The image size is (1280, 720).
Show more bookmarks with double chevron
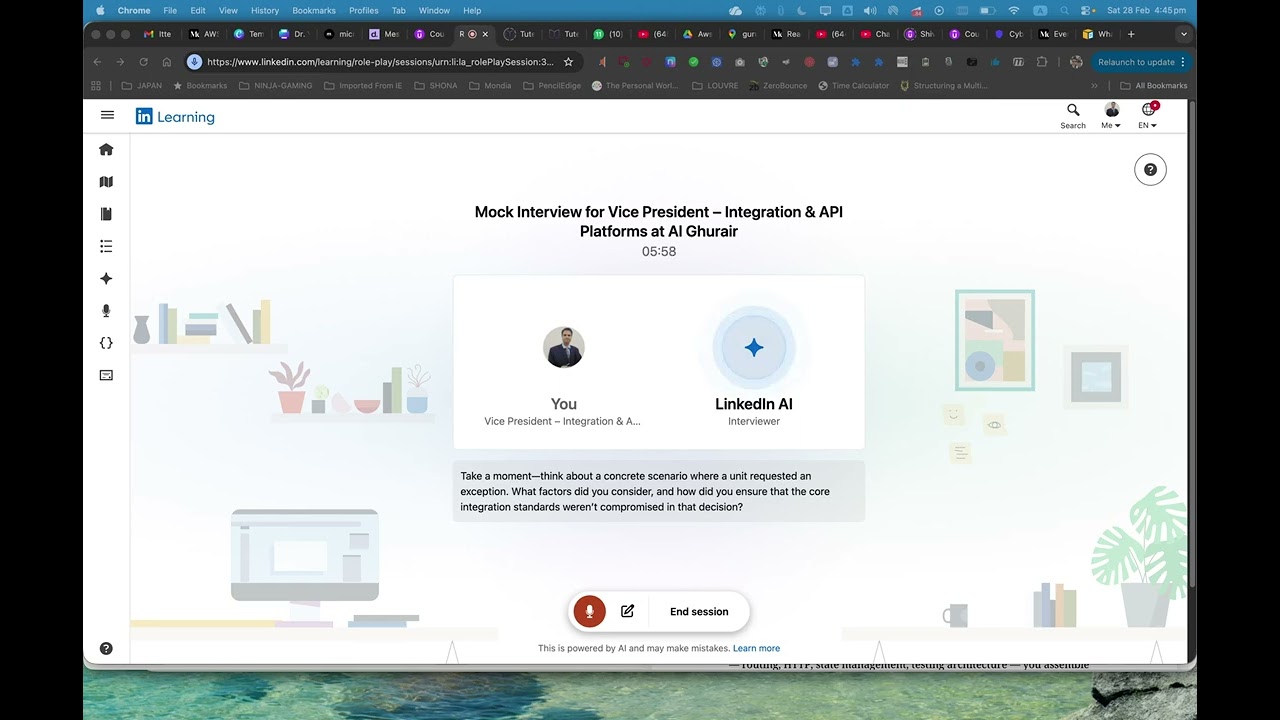click(1094, 86)
